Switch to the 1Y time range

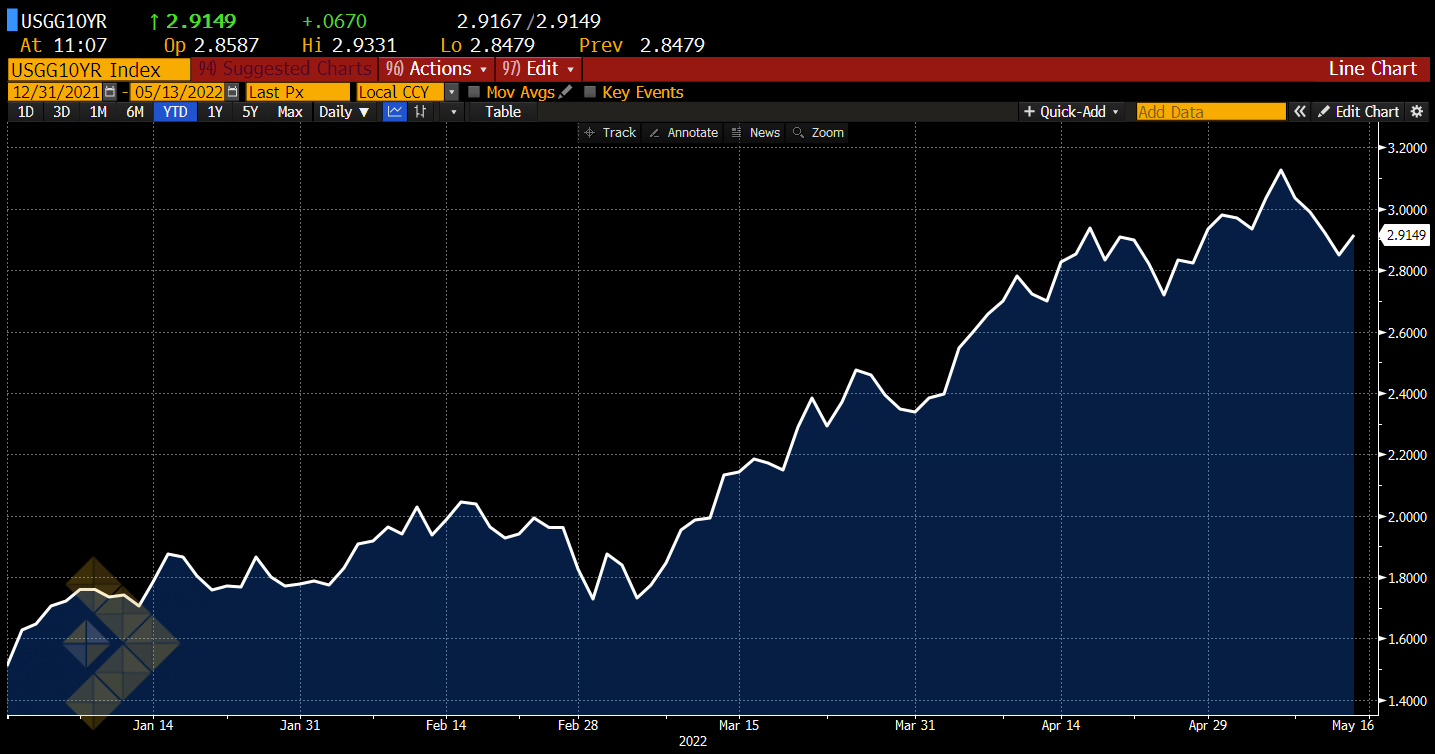215,112
